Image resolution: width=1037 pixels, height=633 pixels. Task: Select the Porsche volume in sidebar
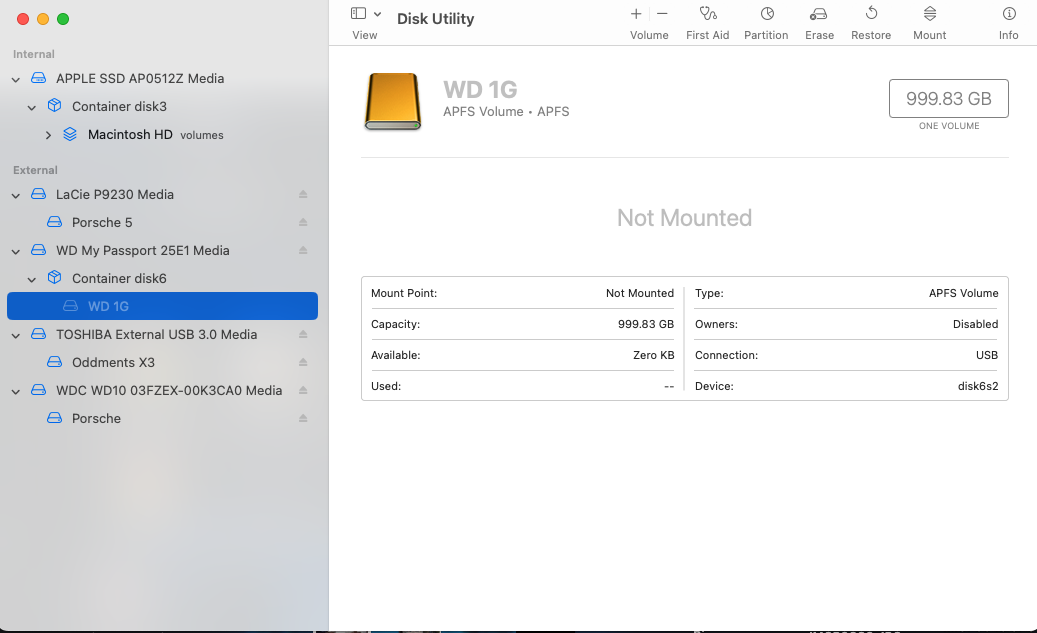[x=96, y=419]
